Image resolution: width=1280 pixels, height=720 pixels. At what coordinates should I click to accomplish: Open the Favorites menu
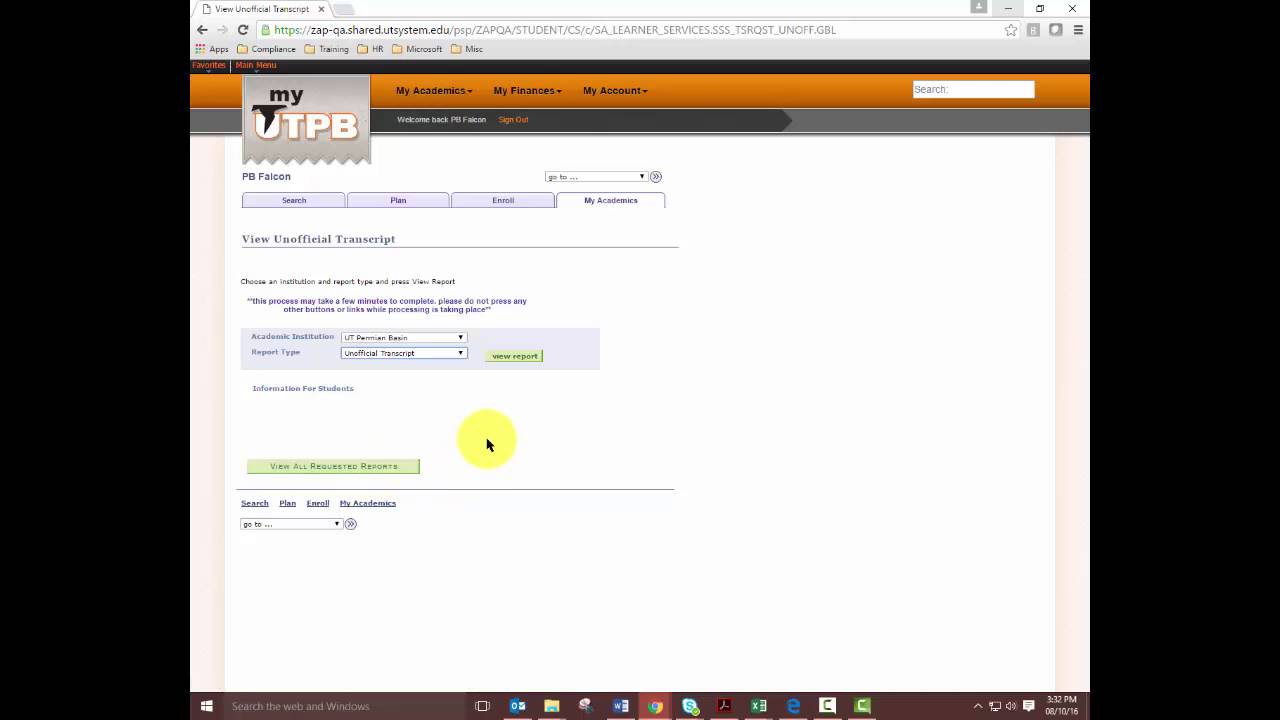209,65
